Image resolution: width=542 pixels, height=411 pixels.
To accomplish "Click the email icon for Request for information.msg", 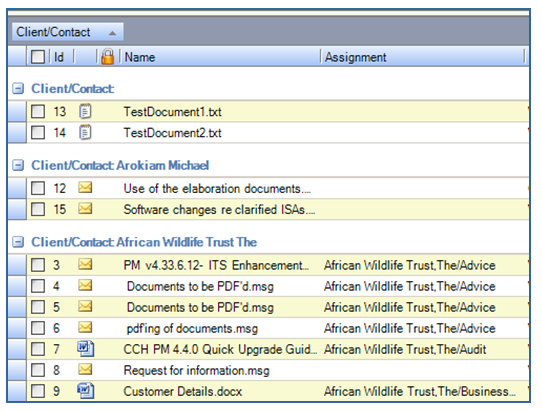I will (x=85, y=370).
